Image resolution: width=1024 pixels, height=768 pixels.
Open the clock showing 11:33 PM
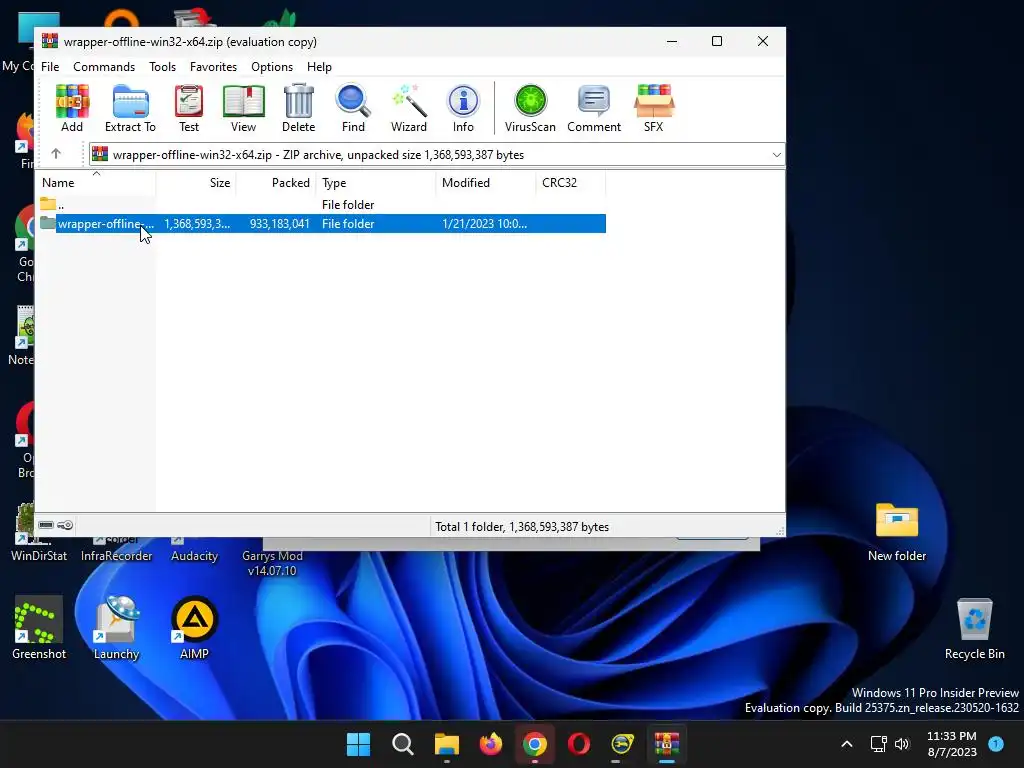[952, 744]
